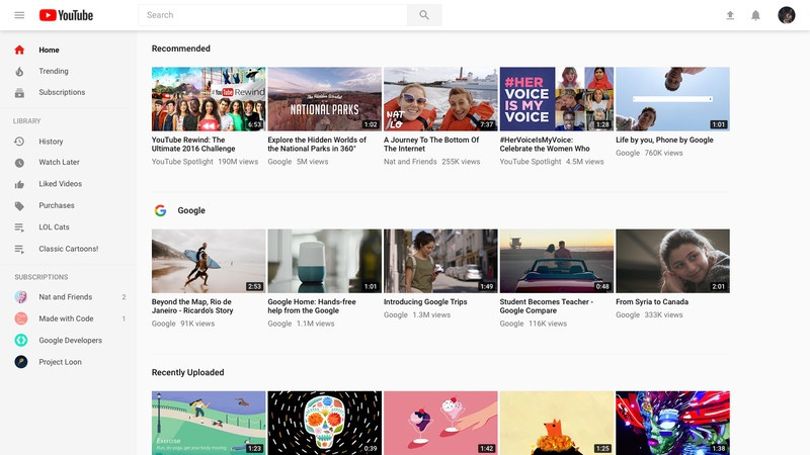The image size is (810, 455).
Task: Go to Subscriptions in the sidebar
Action: 61,92
